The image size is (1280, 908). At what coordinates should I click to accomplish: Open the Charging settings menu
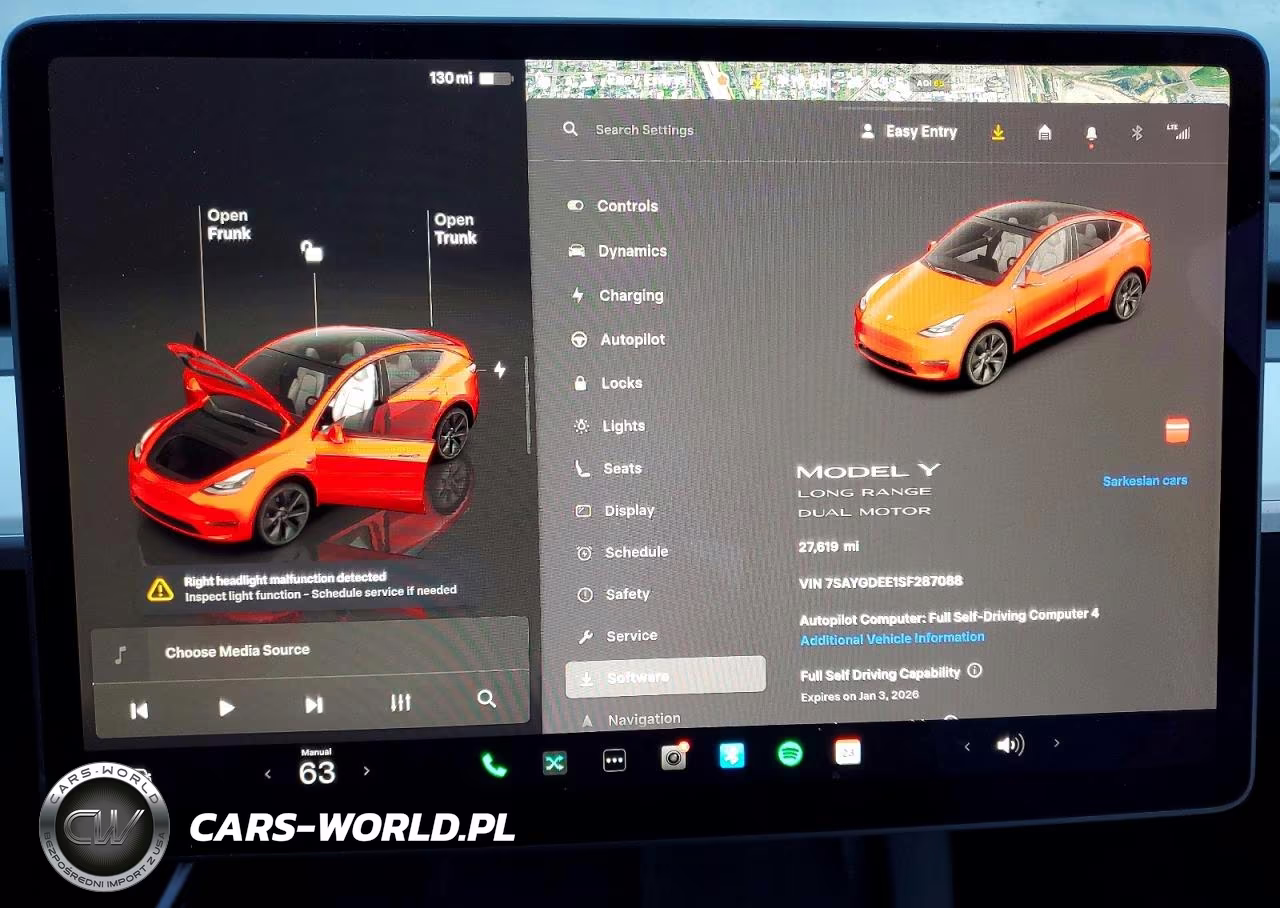[617, 296]
